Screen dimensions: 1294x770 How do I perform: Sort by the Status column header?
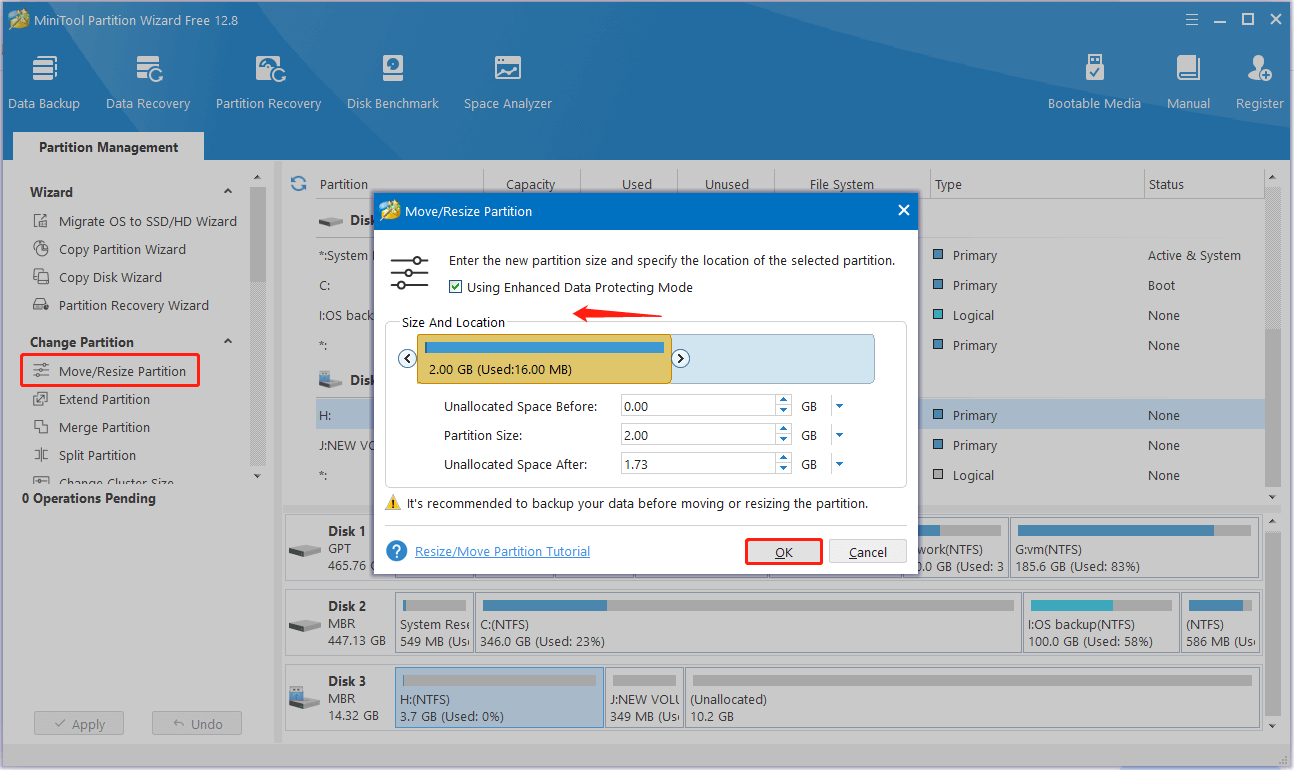click(x=1204, y=184)
